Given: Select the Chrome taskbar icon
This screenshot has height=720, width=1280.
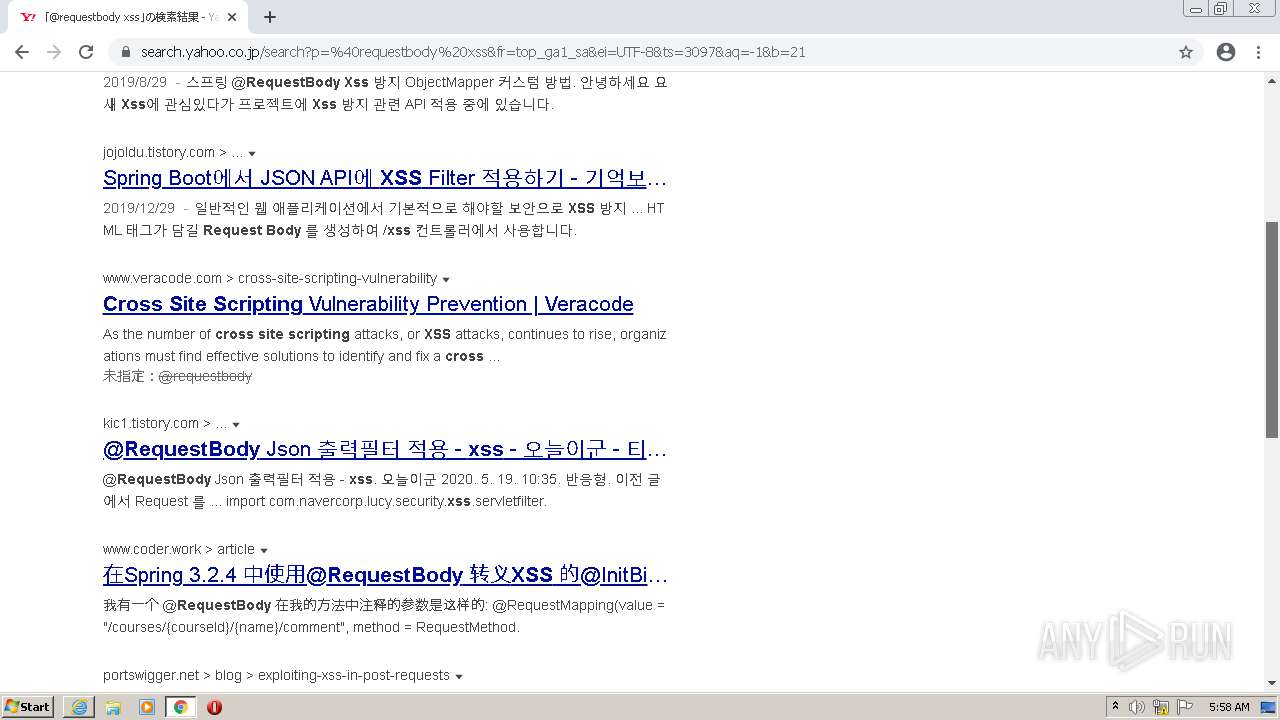Looking at the screenshot, I should [181, 707].
